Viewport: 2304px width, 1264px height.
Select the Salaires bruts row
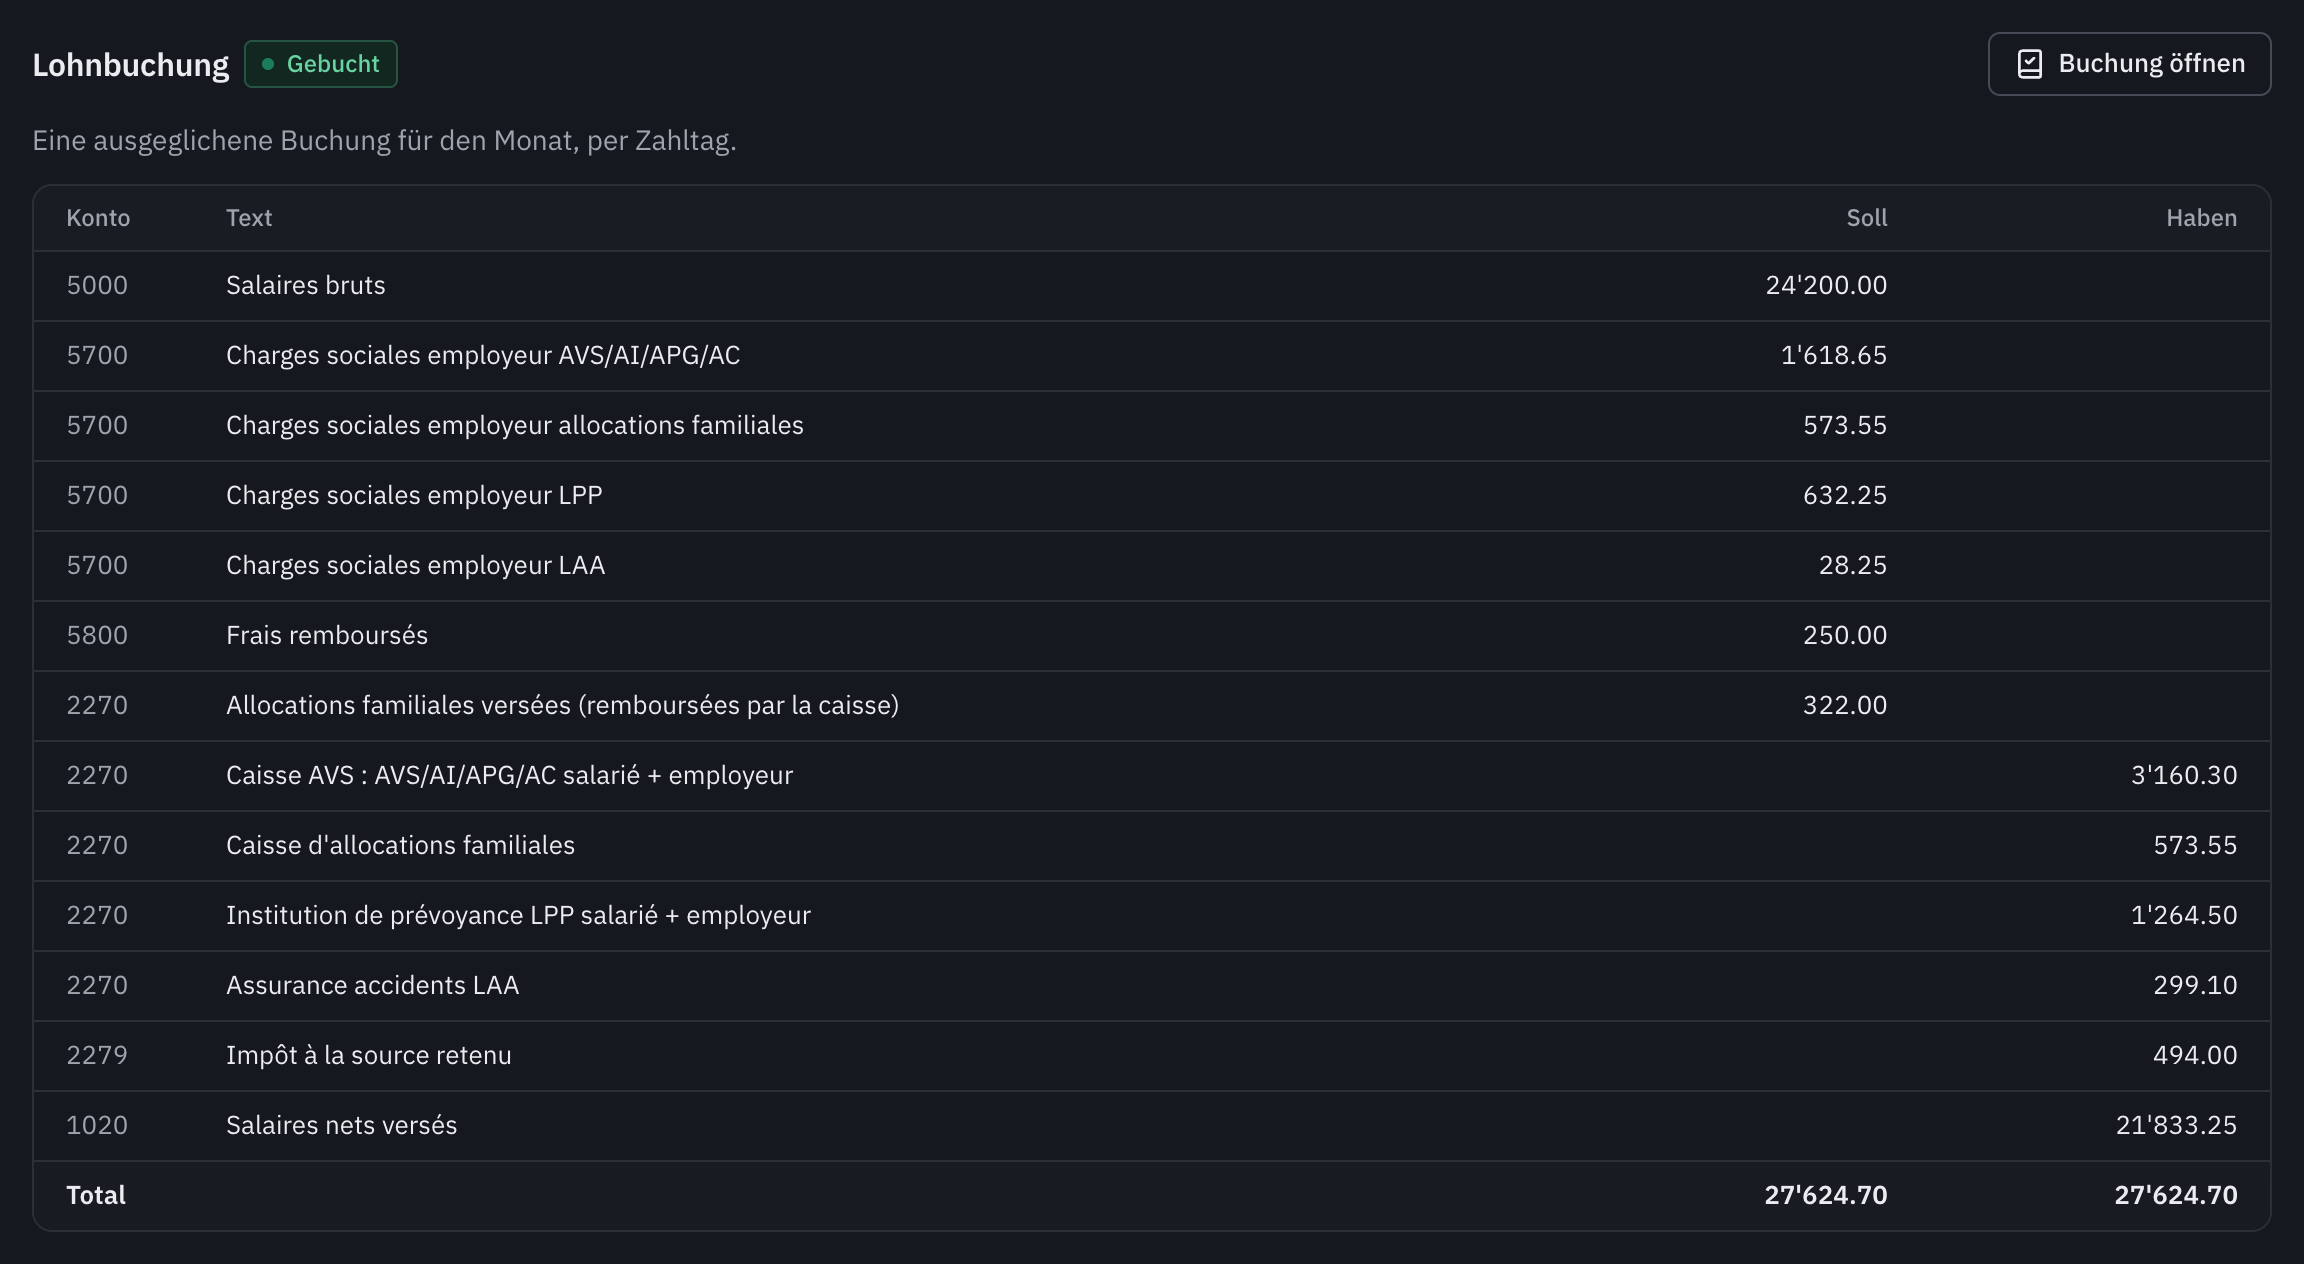click(1152, 286)
